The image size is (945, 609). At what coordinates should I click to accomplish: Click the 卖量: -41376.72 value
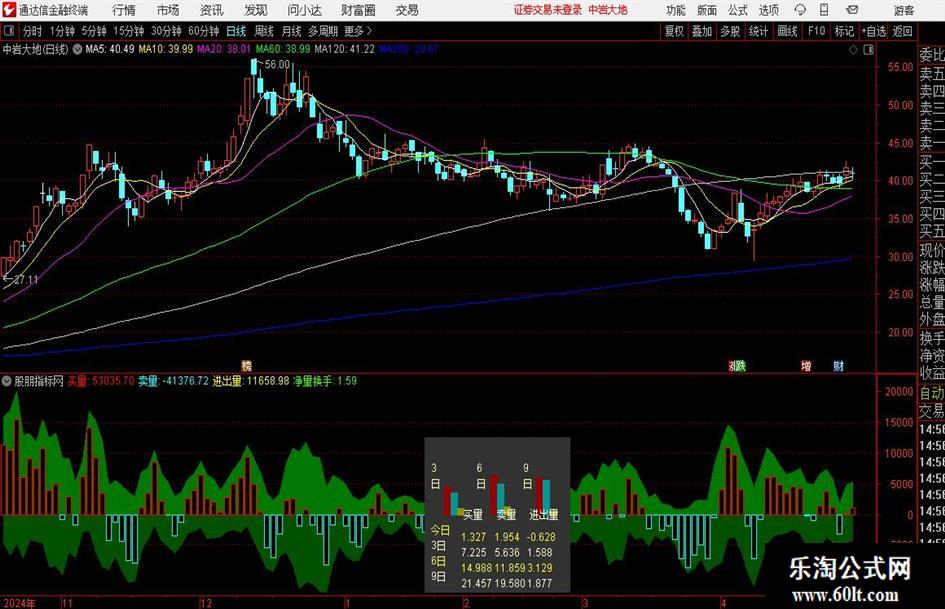174,381
